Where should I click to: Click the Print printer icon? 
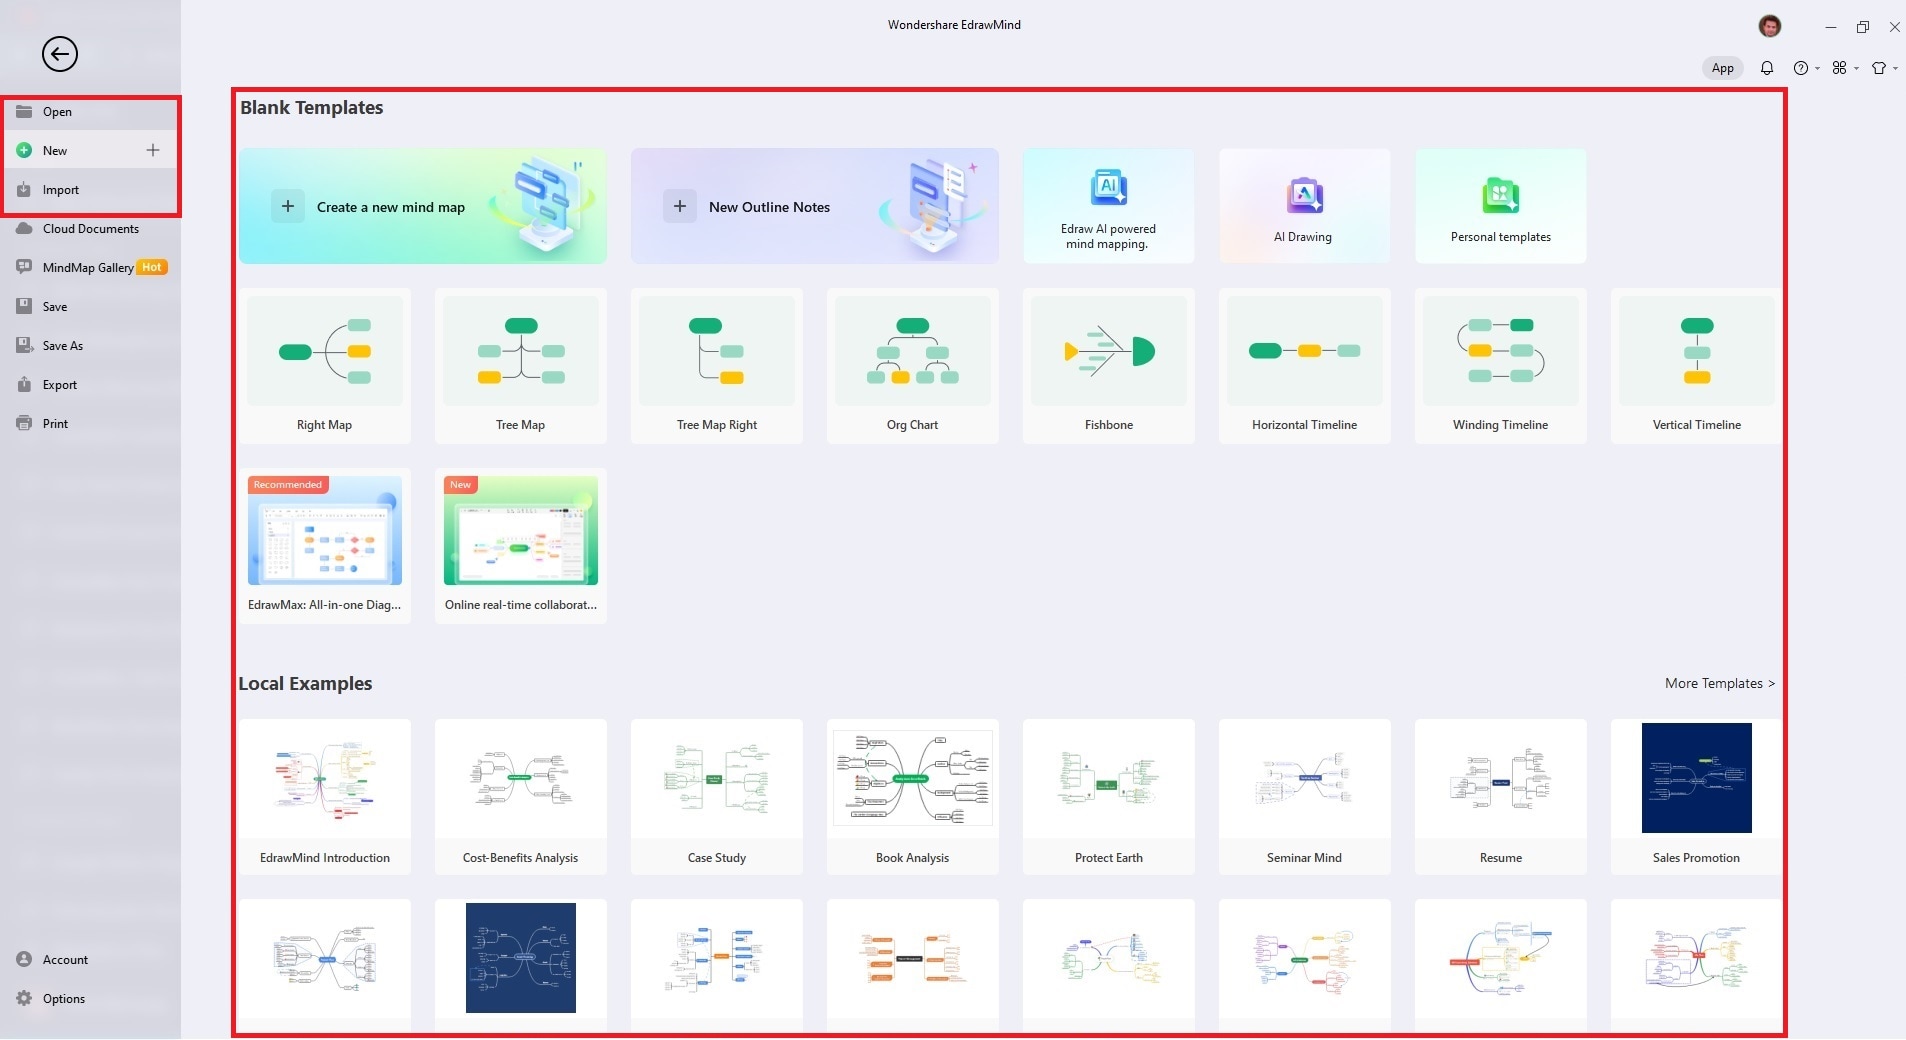coord(24,423)
